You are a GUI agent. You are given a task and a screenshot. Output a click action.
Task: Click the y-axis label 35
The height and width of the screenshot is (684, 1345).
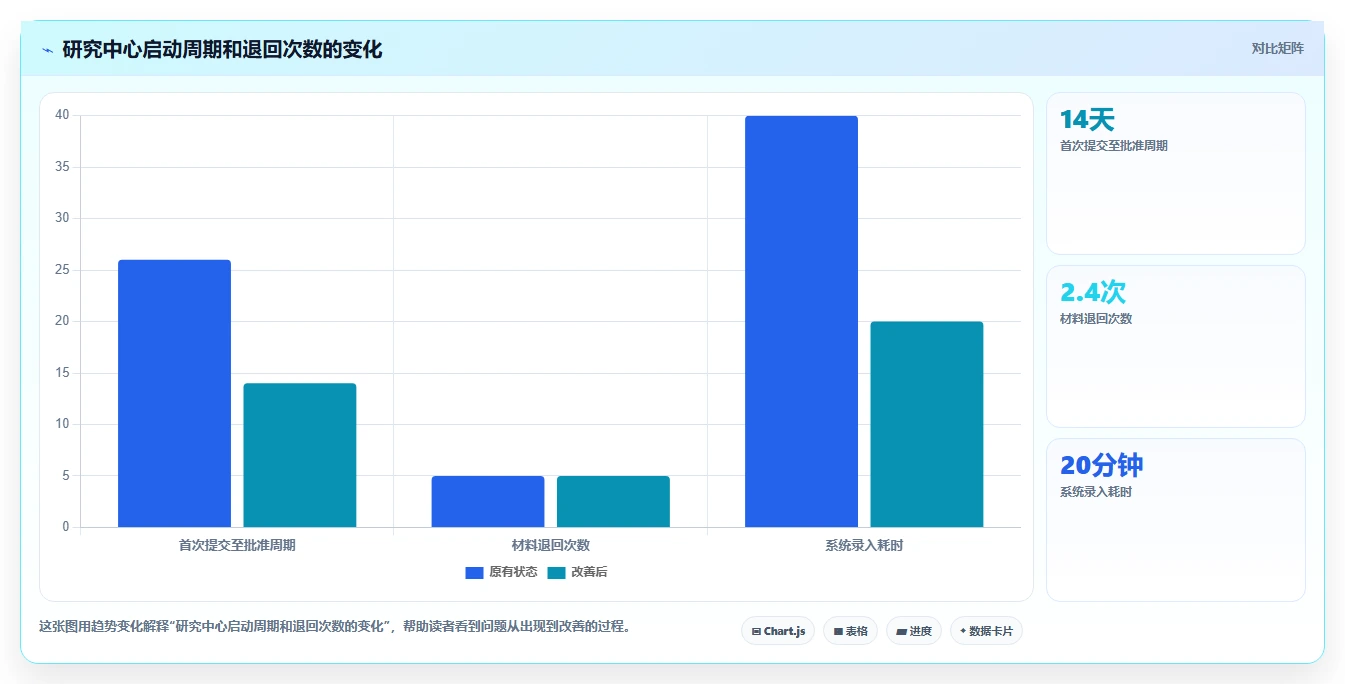(62, 167)
